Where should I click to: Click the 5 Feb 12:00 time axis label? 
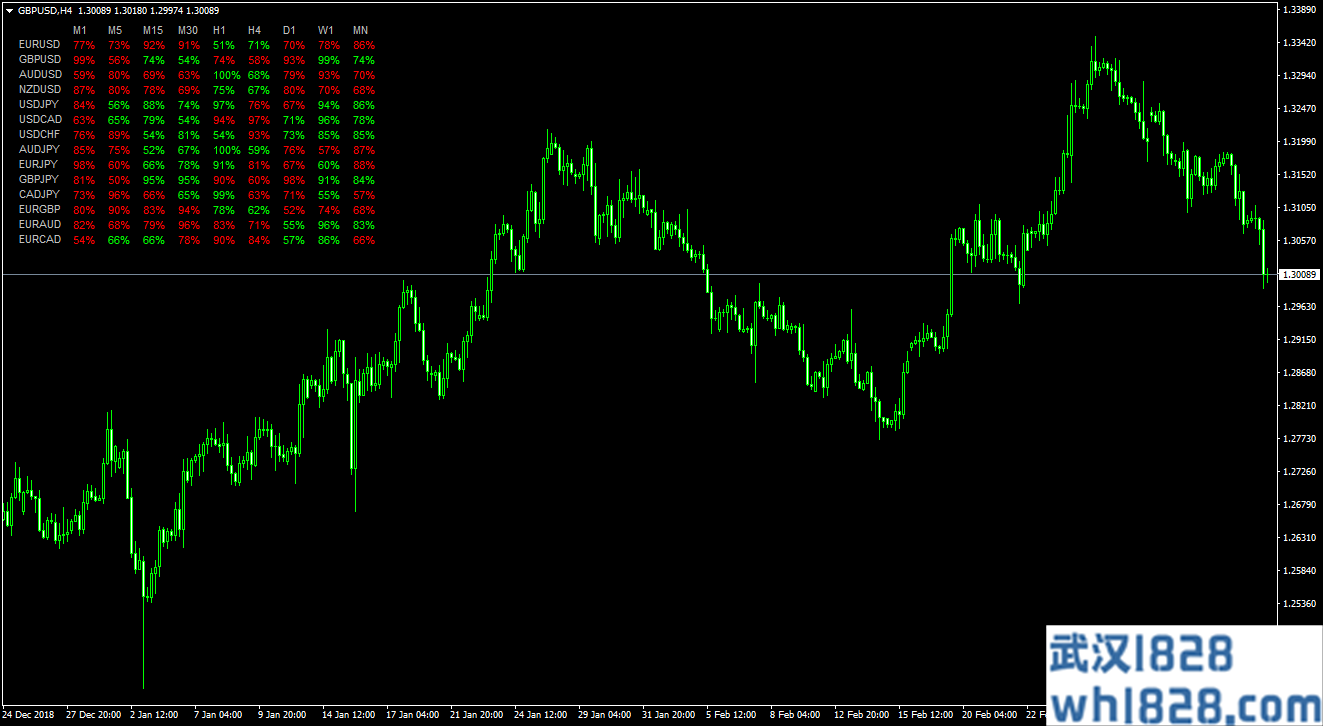pos(732,715)
